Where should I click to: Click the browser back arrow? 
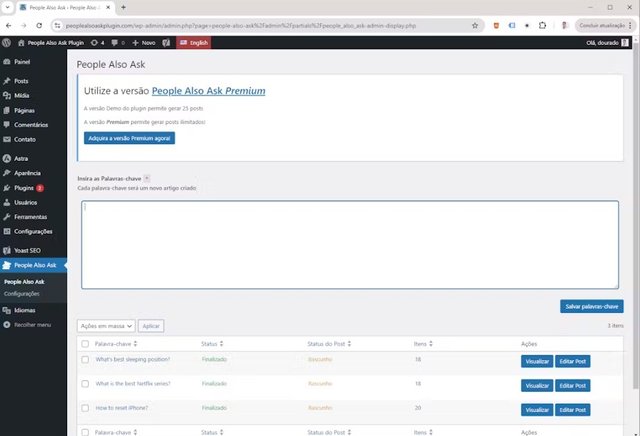[x=9, y=25]
